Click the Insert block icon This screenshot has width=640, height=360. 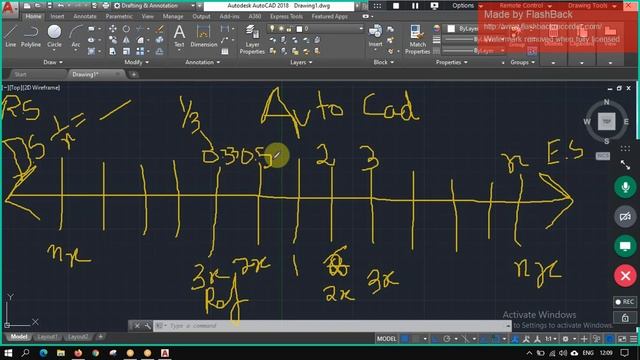click(x=376, y=35)
